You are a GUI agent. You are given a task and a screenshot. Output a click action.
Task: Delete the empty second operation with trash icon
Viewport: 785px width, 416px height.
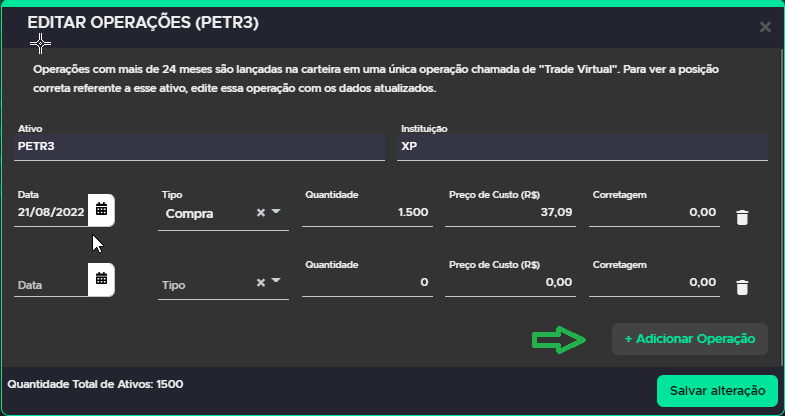click(x=742, y=287)
